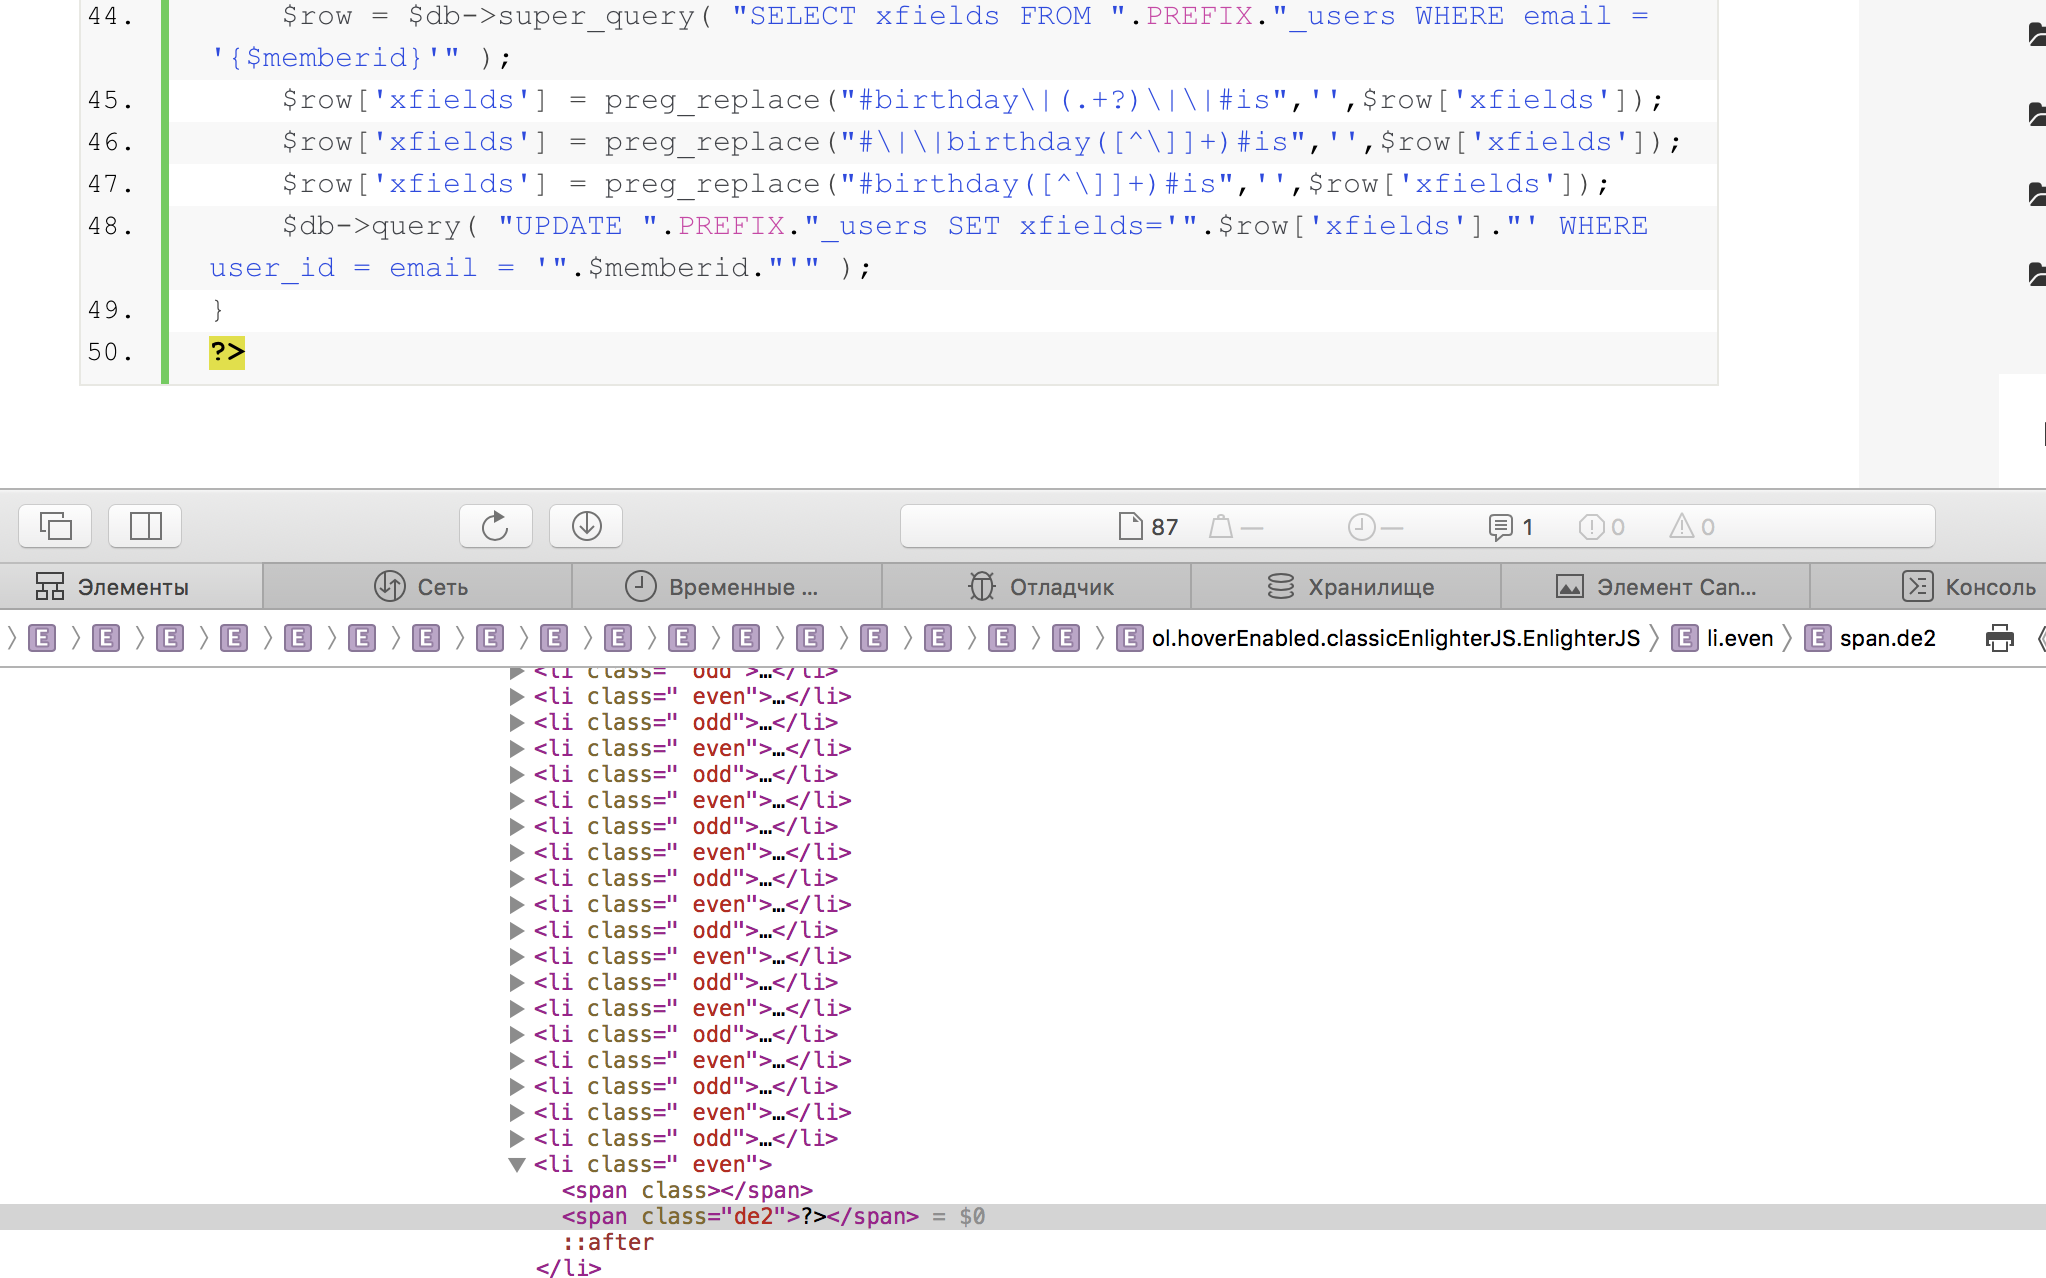Click line number 48. in code listing
Screen dimensions: 2046x1278
(x=110, y=226)
